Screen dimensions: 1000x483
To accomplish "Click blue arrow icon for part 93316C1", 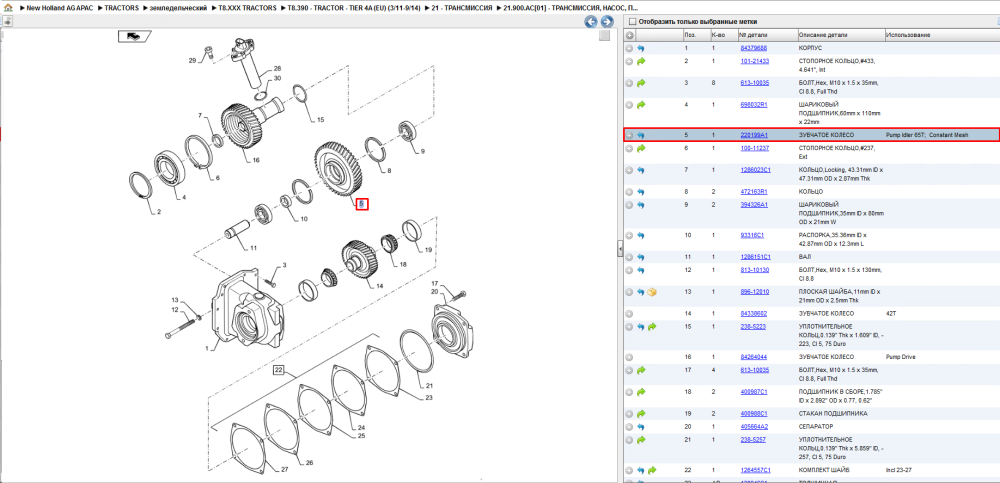I will coord(641,235).
